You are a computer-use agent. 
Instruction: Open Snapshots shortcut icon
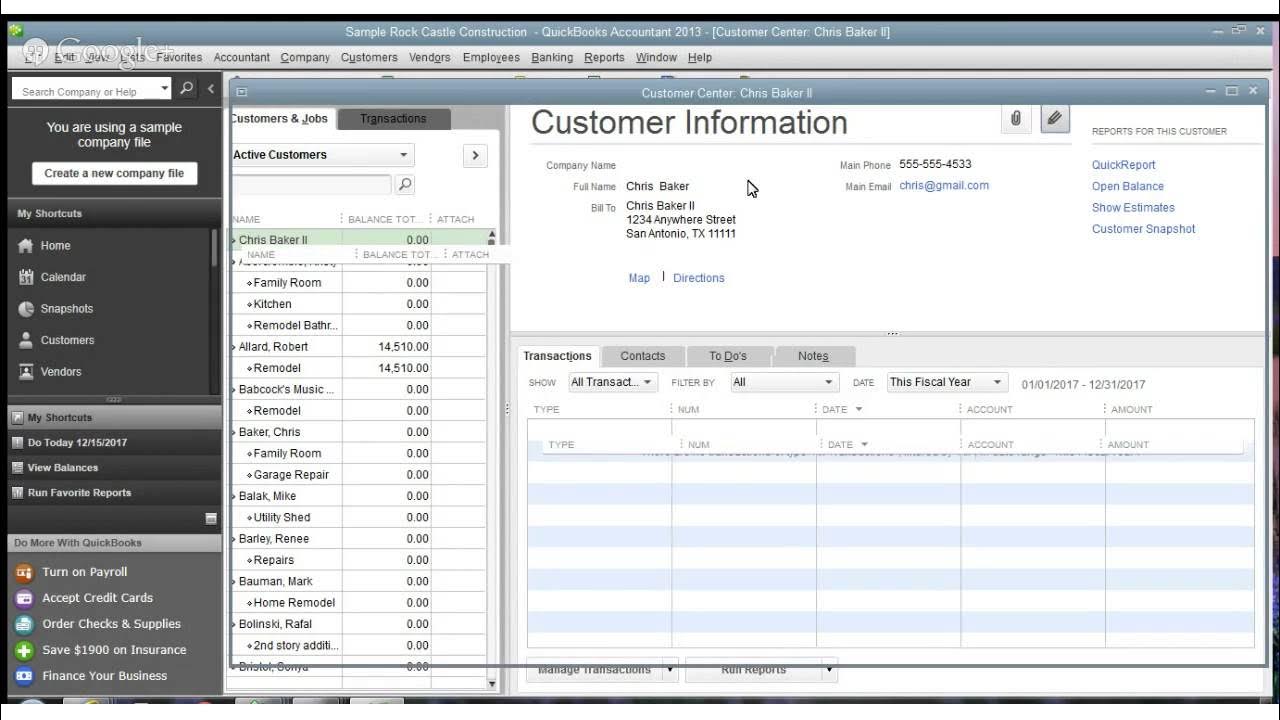coord(26,309)
